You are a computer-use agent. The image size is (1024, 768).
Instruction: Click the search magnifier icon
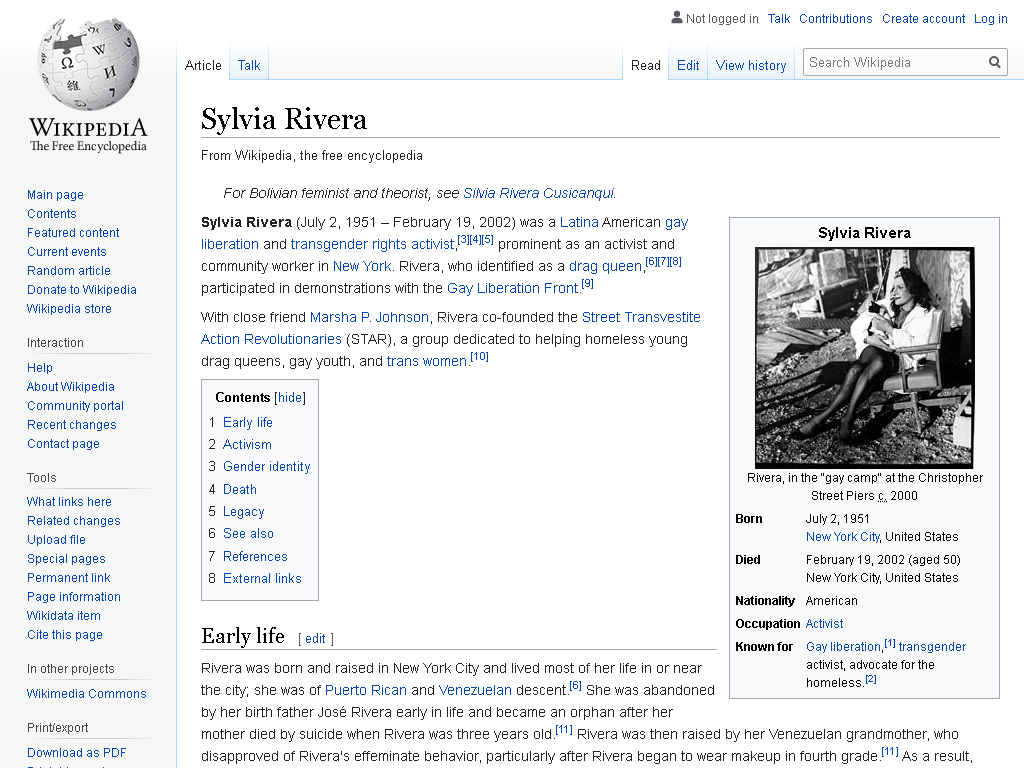995,62
